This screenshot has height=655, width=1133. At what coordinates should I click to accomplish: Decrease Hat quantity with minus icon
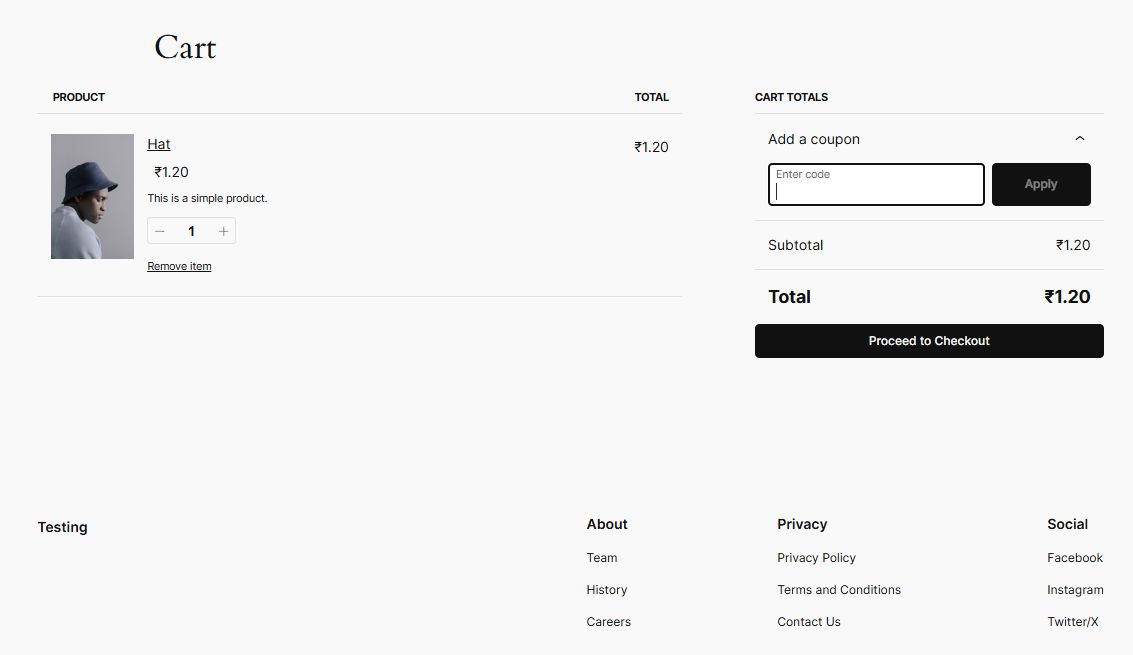[x=160, y=232]
